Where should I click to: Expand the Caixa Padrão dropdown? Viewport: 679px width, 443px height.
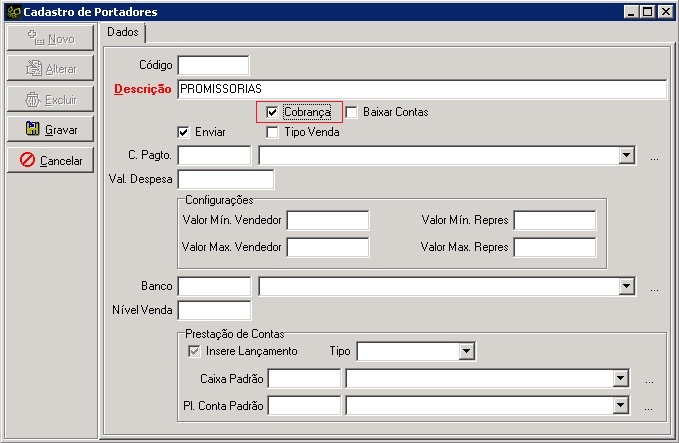[x=620, y=379]
